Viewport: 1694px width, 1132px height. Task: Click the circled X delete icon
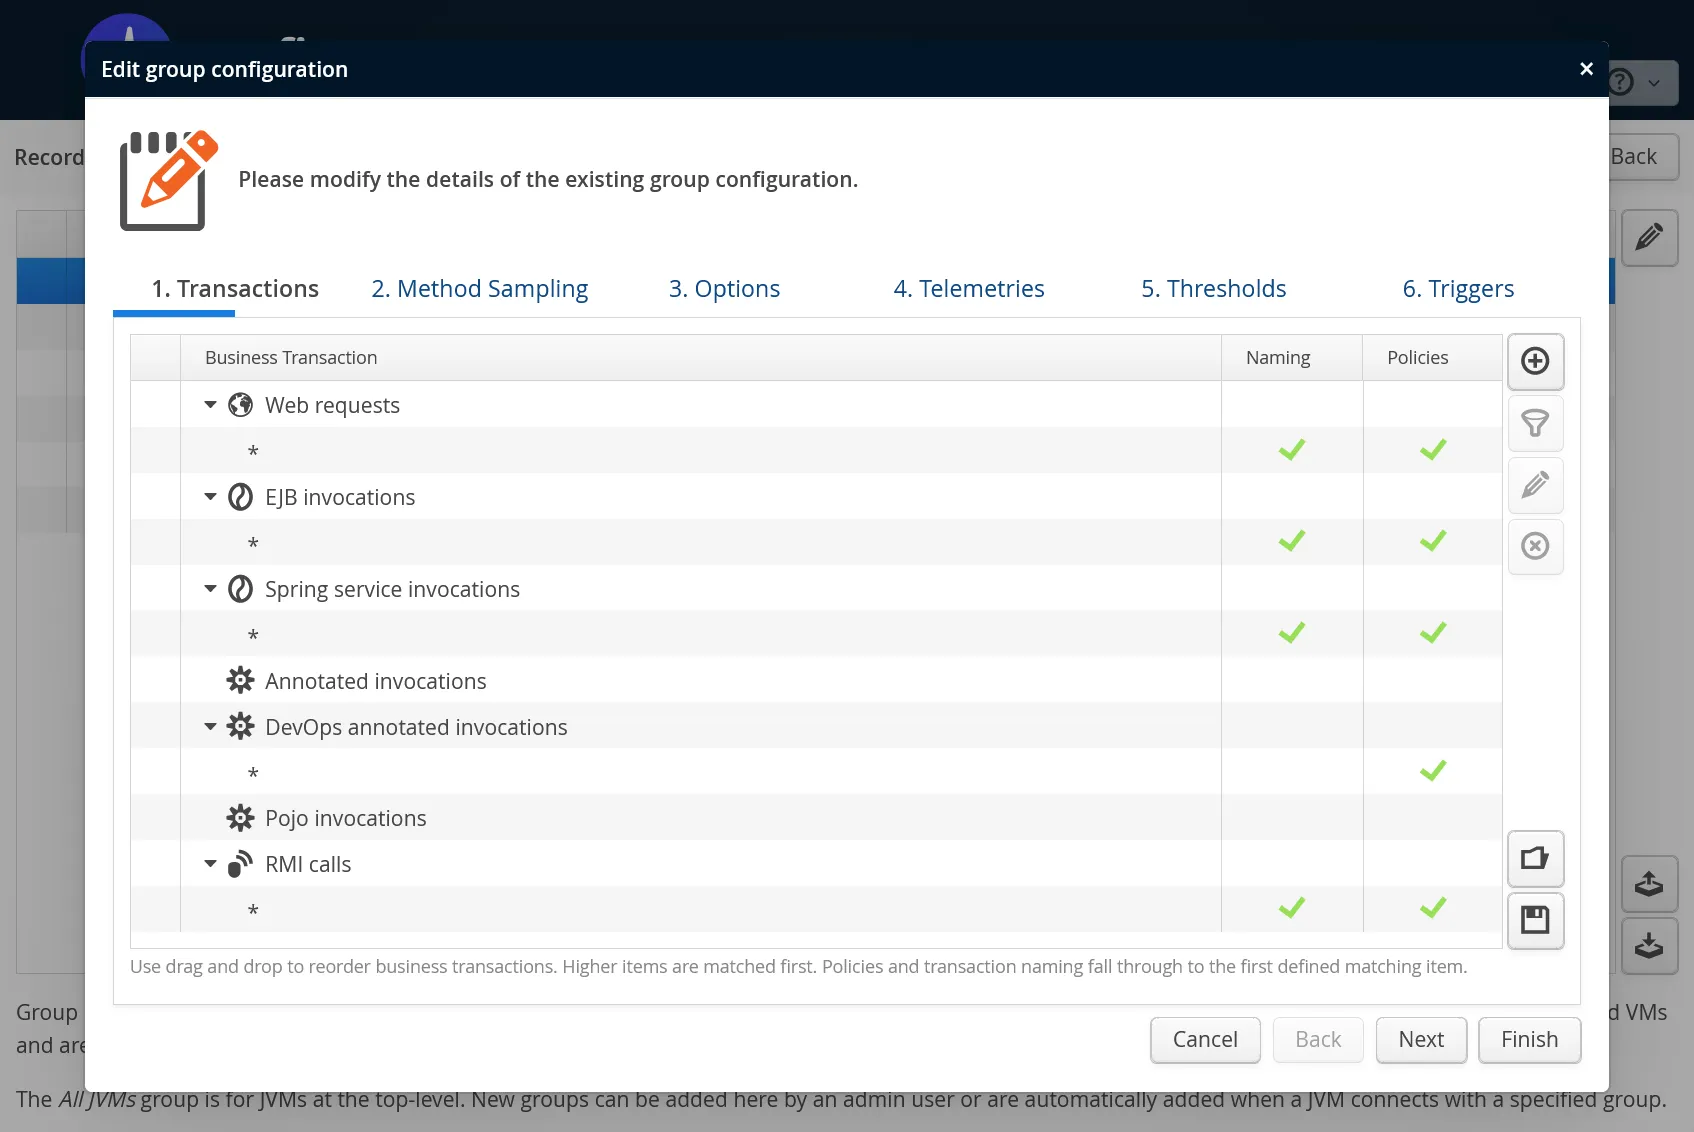(1535, 546)
